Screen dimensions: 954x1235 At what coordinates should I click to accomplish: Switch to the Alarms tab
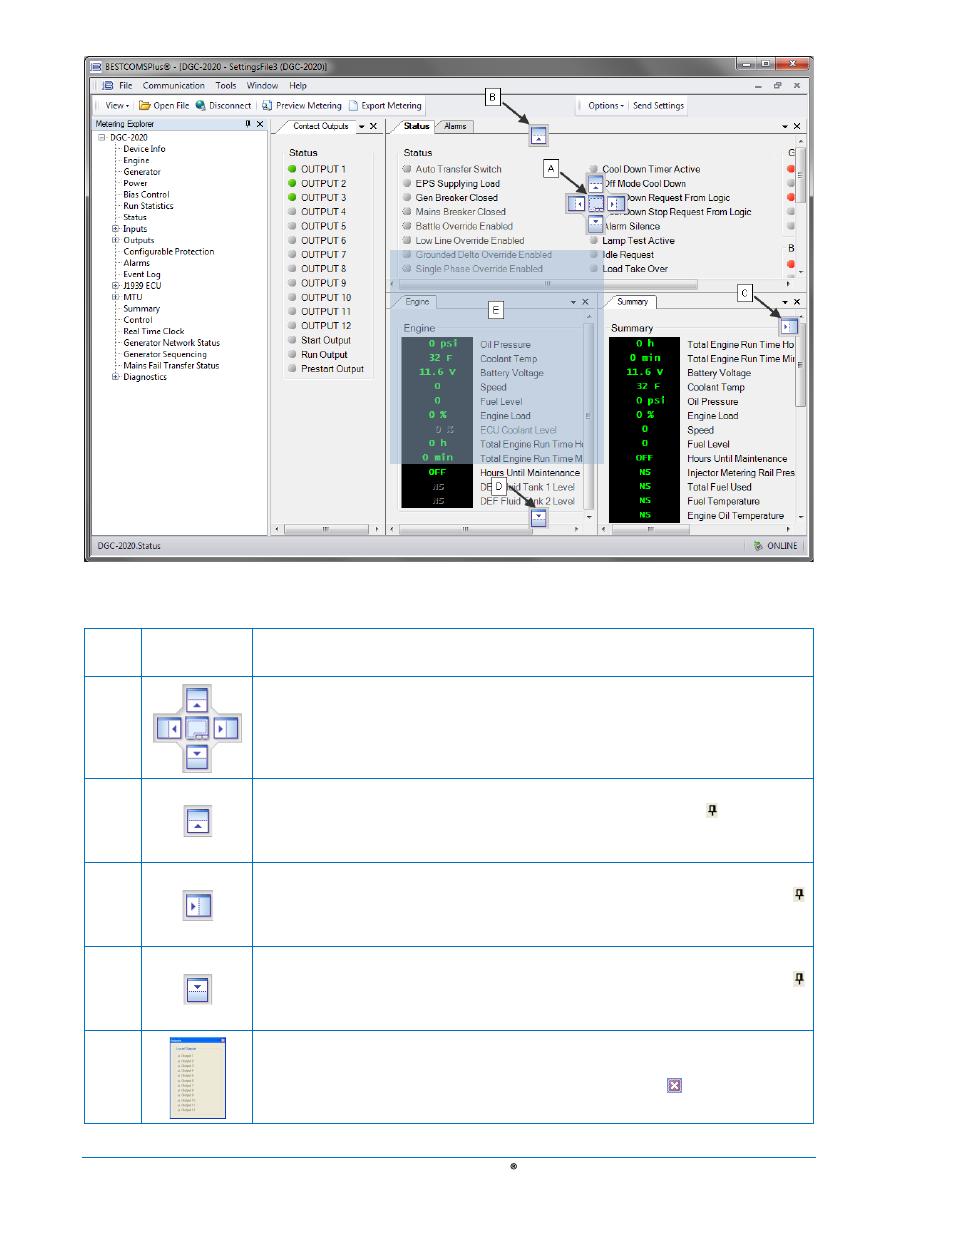456,126
